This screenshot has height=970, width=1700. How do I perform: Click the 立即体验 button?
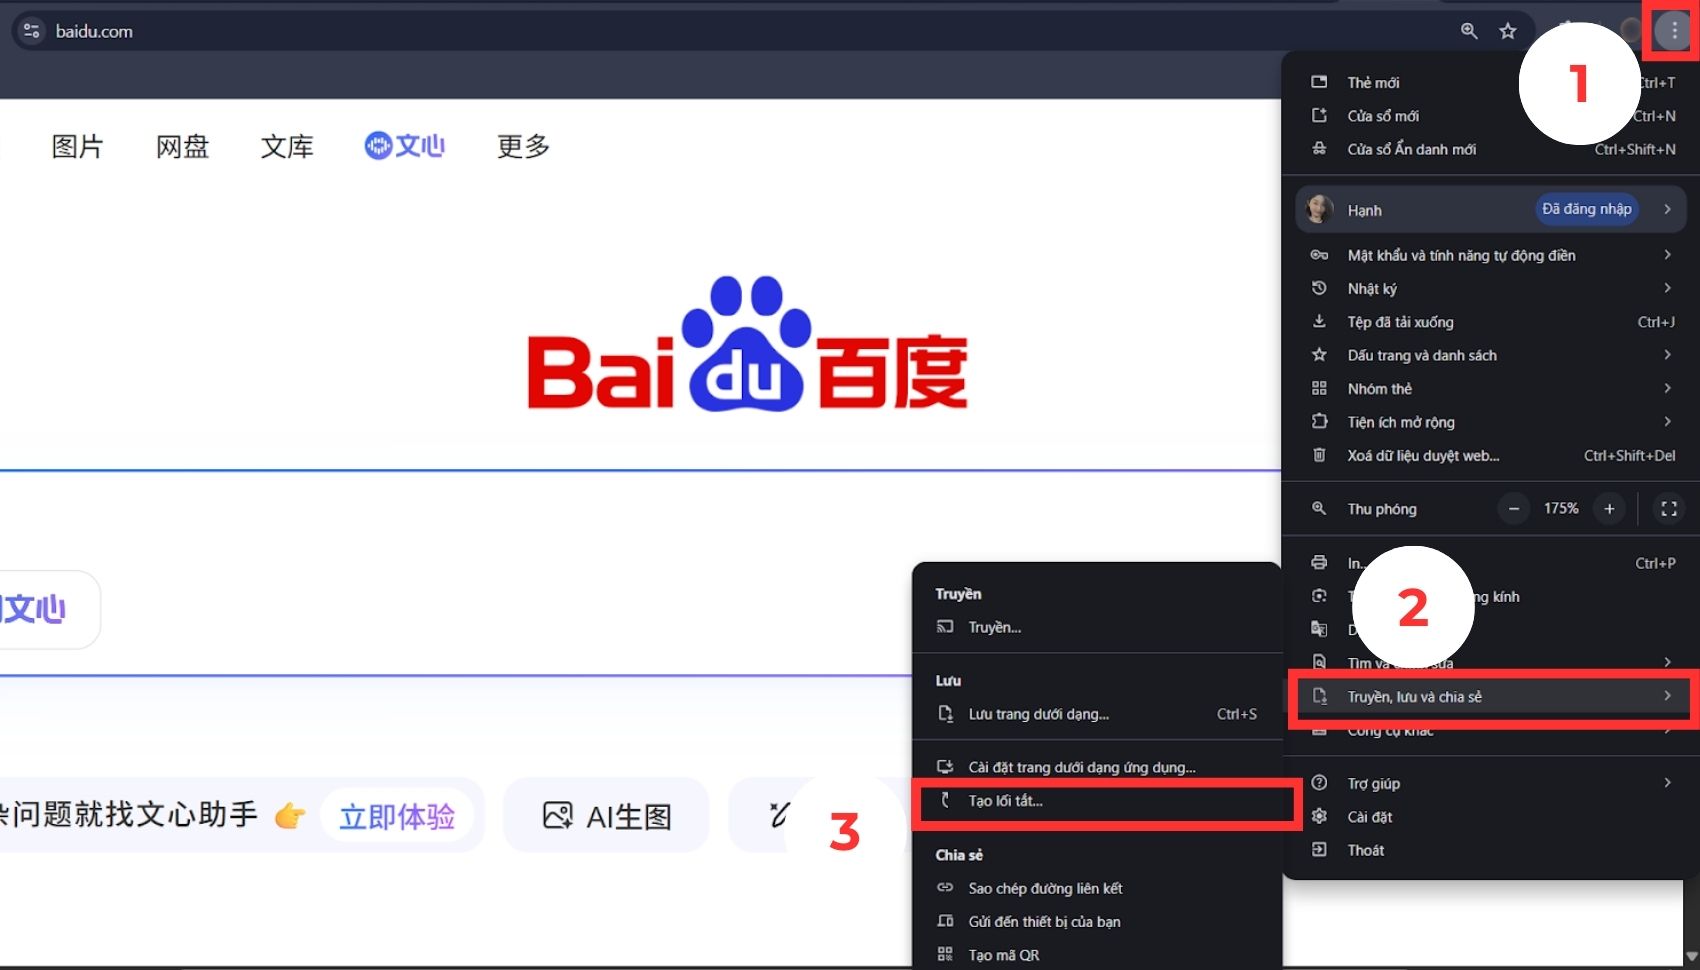397,815
